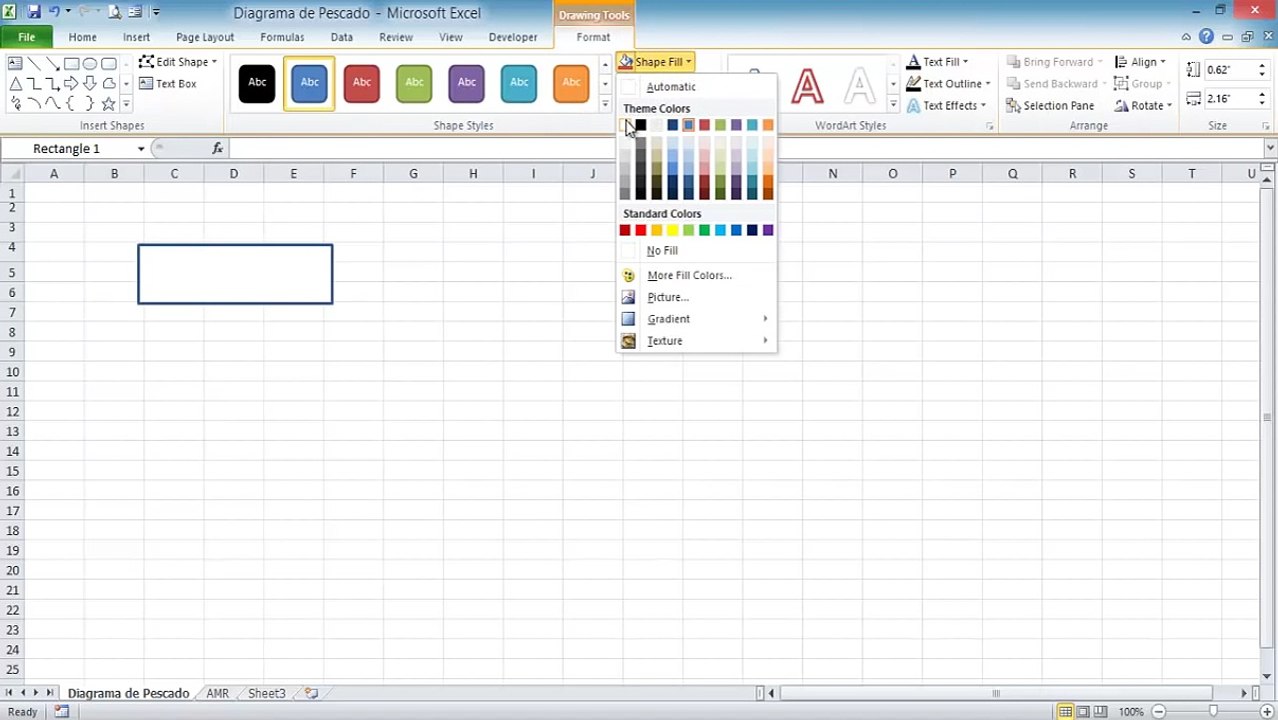Screen dimensions: 1278x720
Task: Add a new sheet tab
Action: click(311, 693)
